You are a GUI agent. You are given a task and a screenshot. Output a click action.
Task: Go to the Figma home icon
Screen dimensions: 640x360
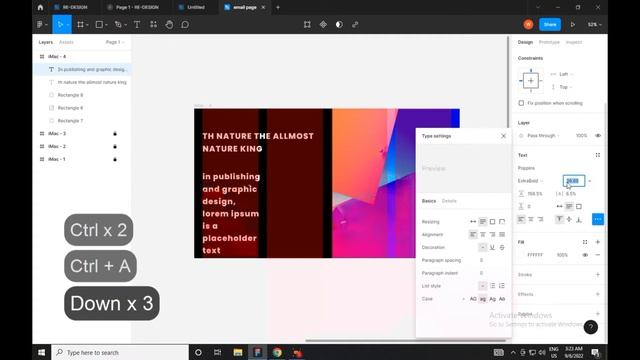(40, 7)
